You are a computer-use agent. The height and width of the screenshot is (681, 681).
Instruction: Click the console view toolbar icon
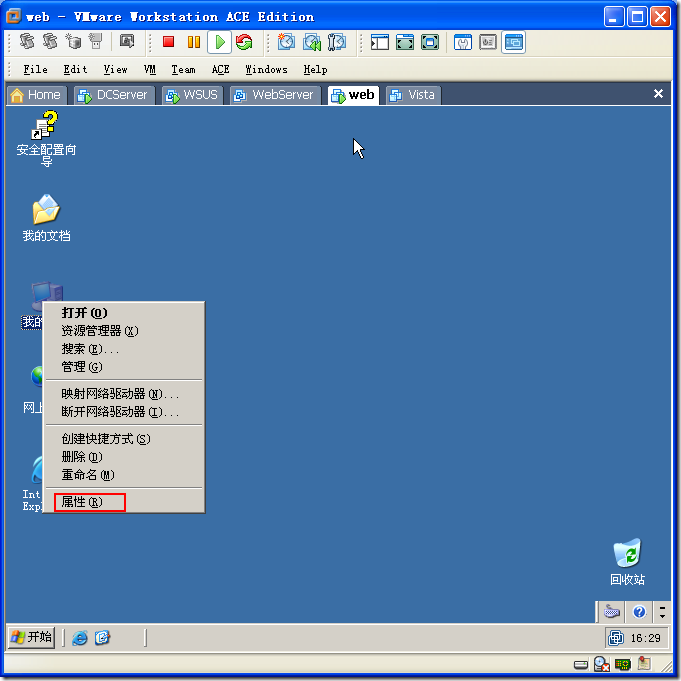514,42
